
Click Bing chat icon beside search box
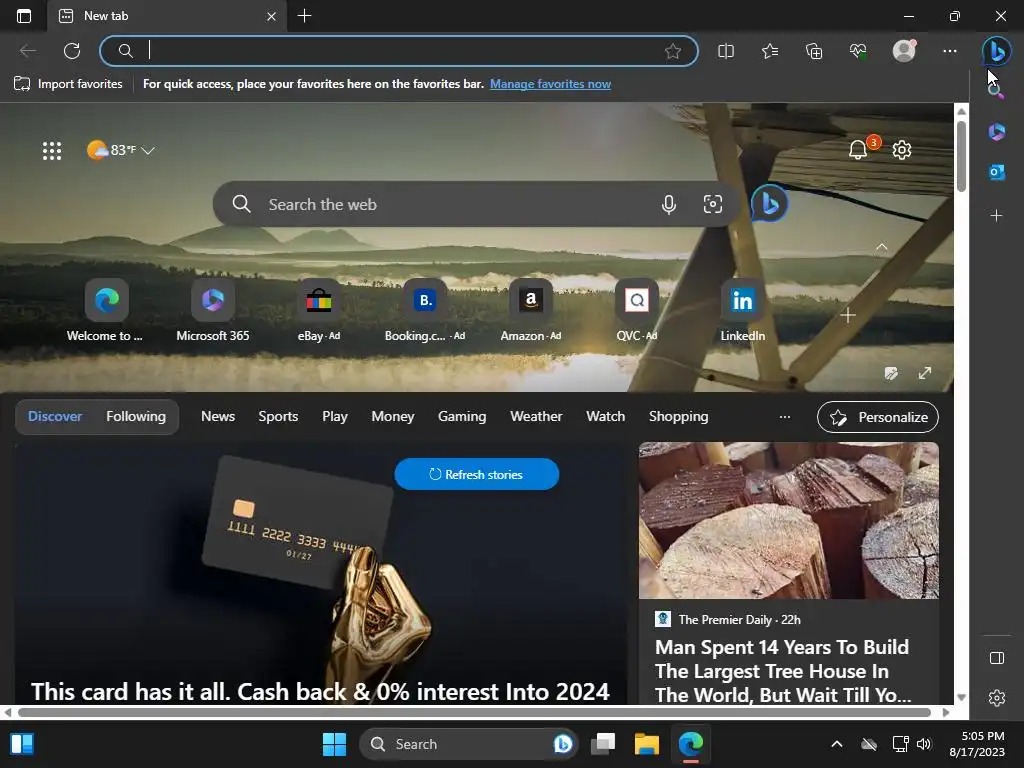(770, 204)
